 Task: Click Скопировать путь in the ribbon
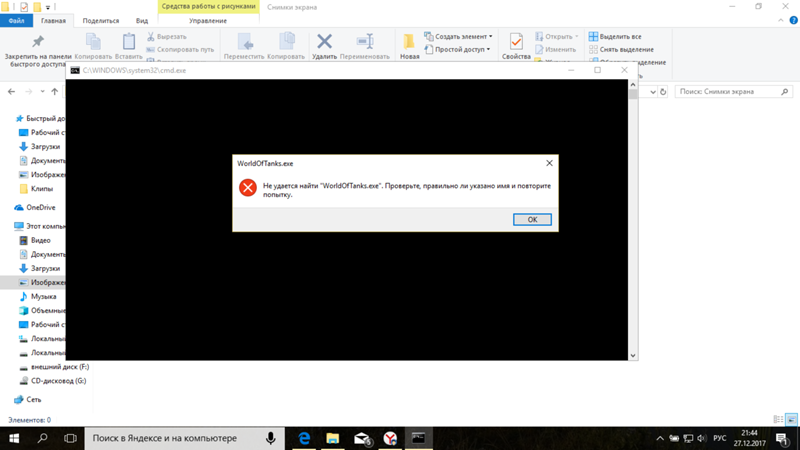coord(180,49)
